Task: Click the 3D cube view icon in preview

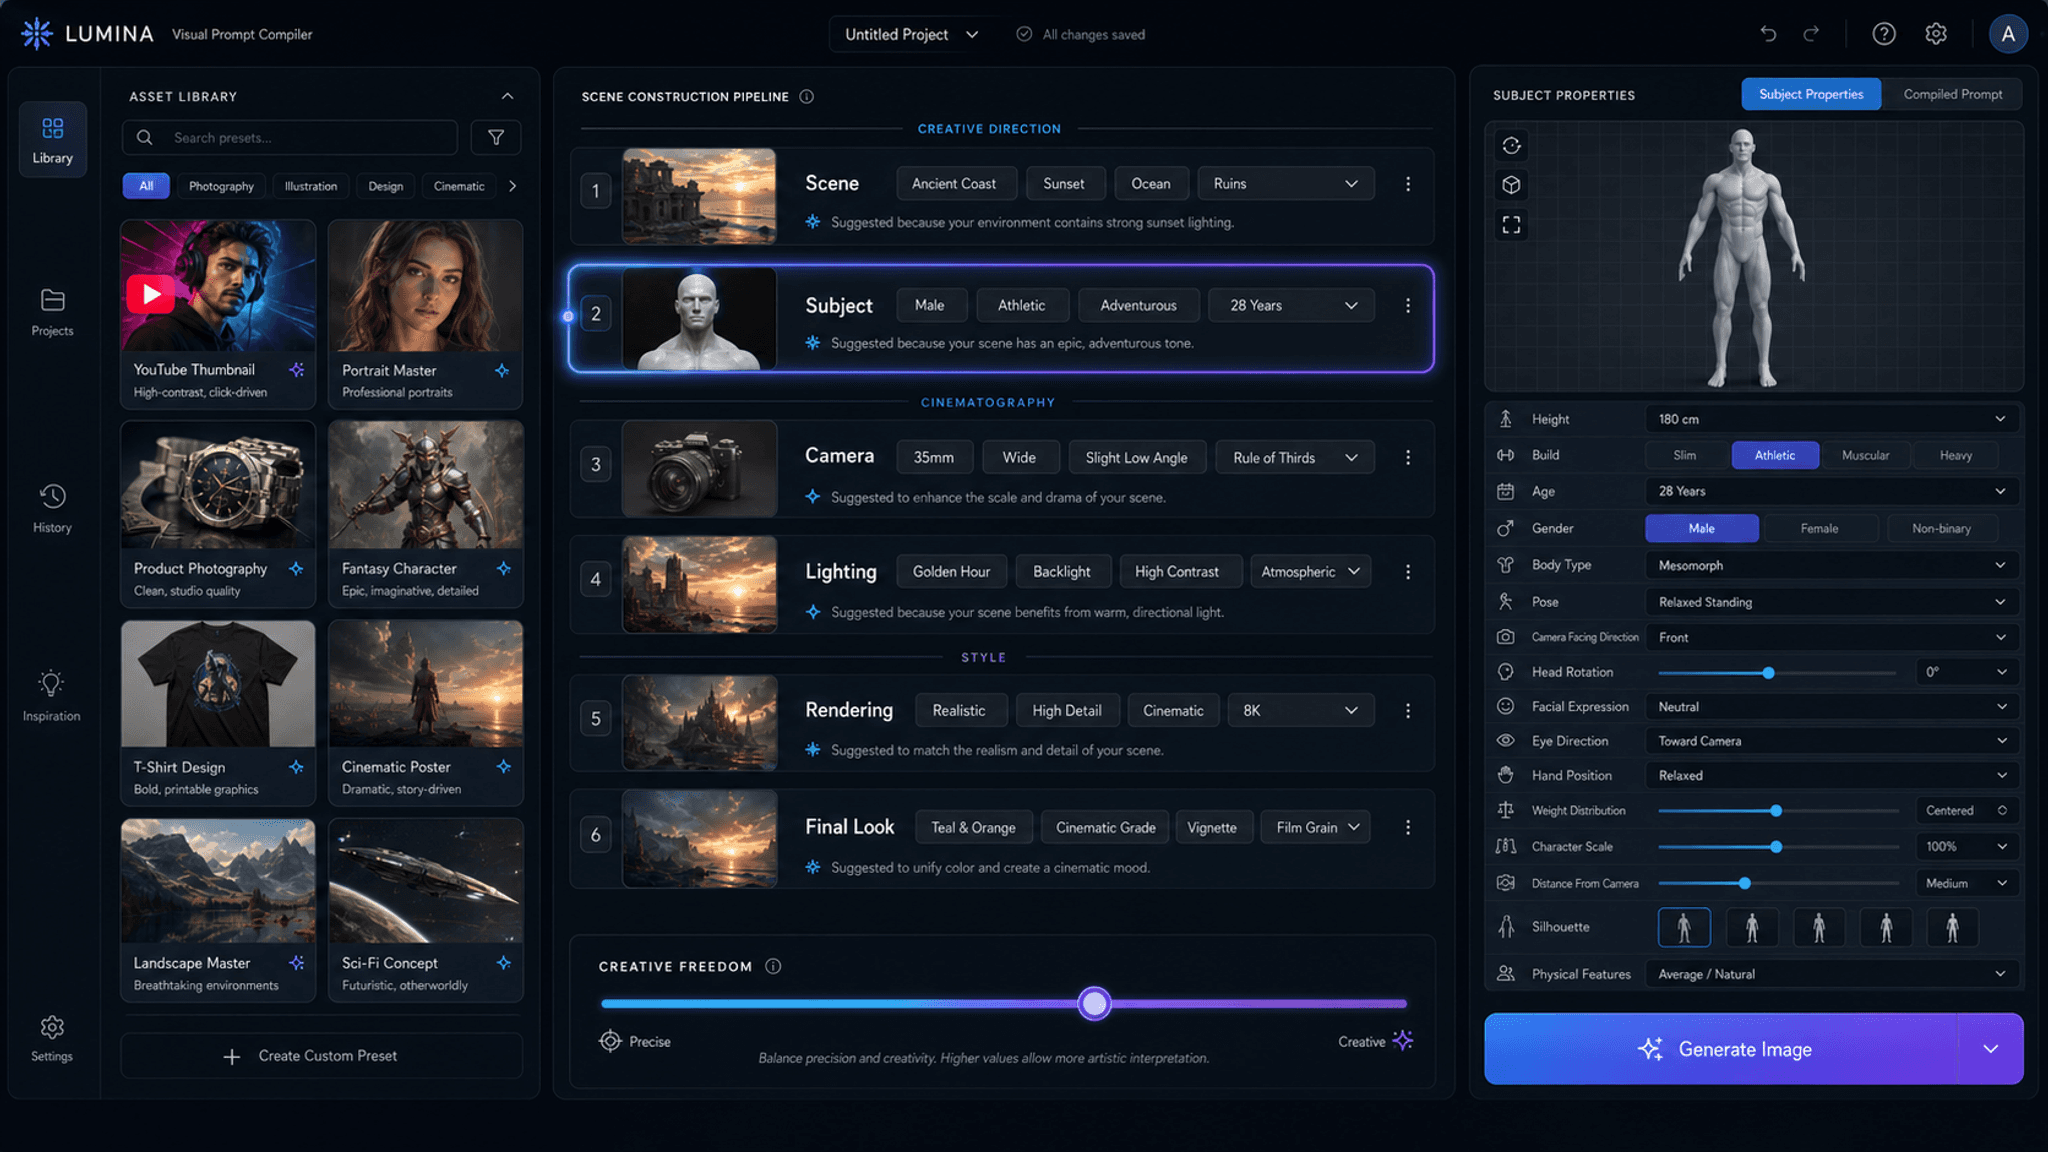Action: [1511, 185]
